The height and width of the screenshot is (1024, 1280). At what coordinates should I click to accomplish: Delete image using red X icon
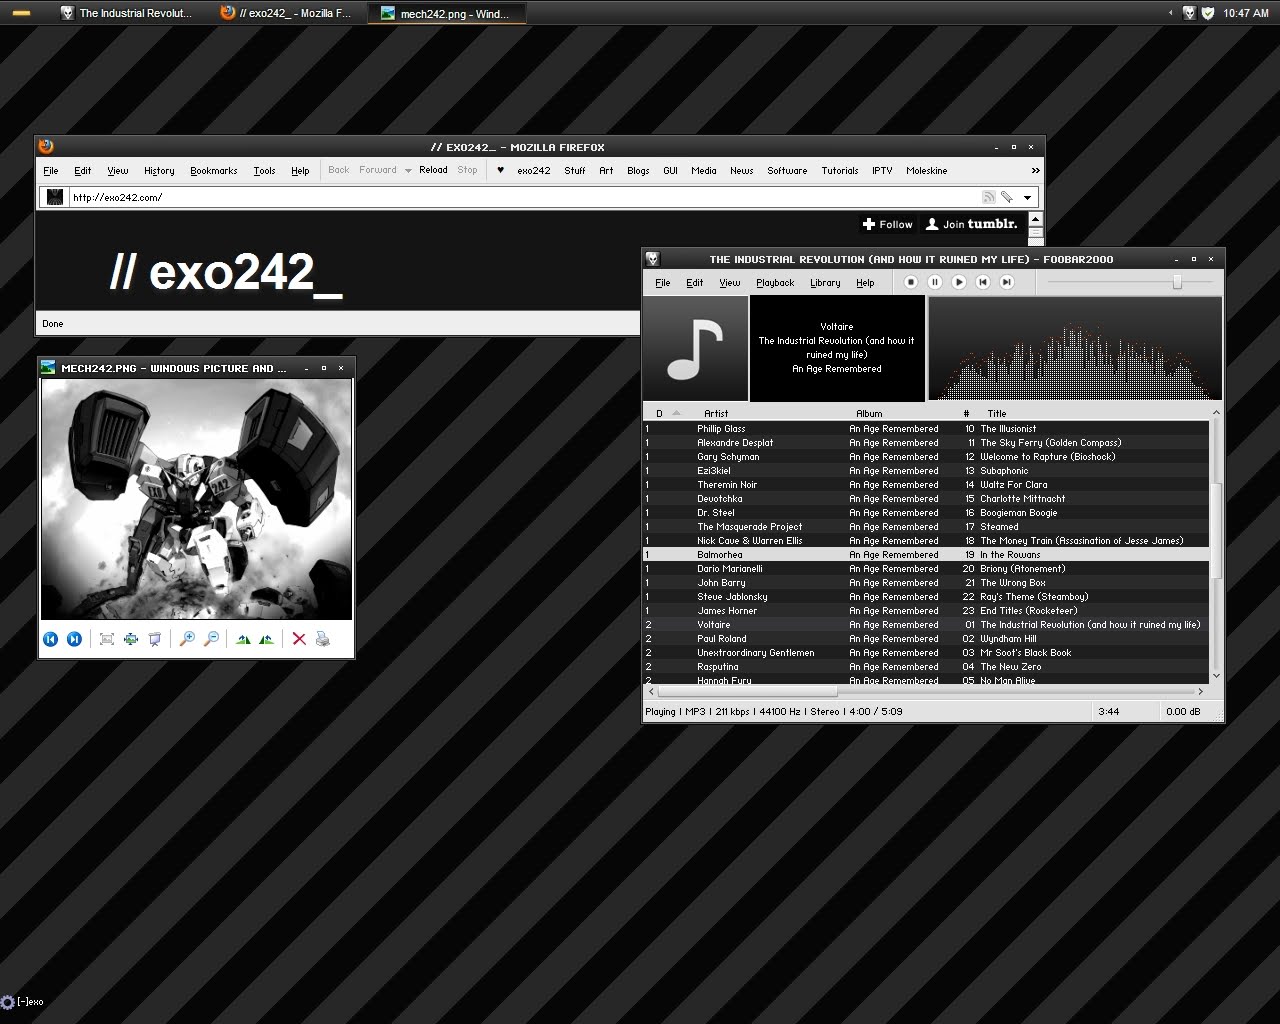pos(299,639)
